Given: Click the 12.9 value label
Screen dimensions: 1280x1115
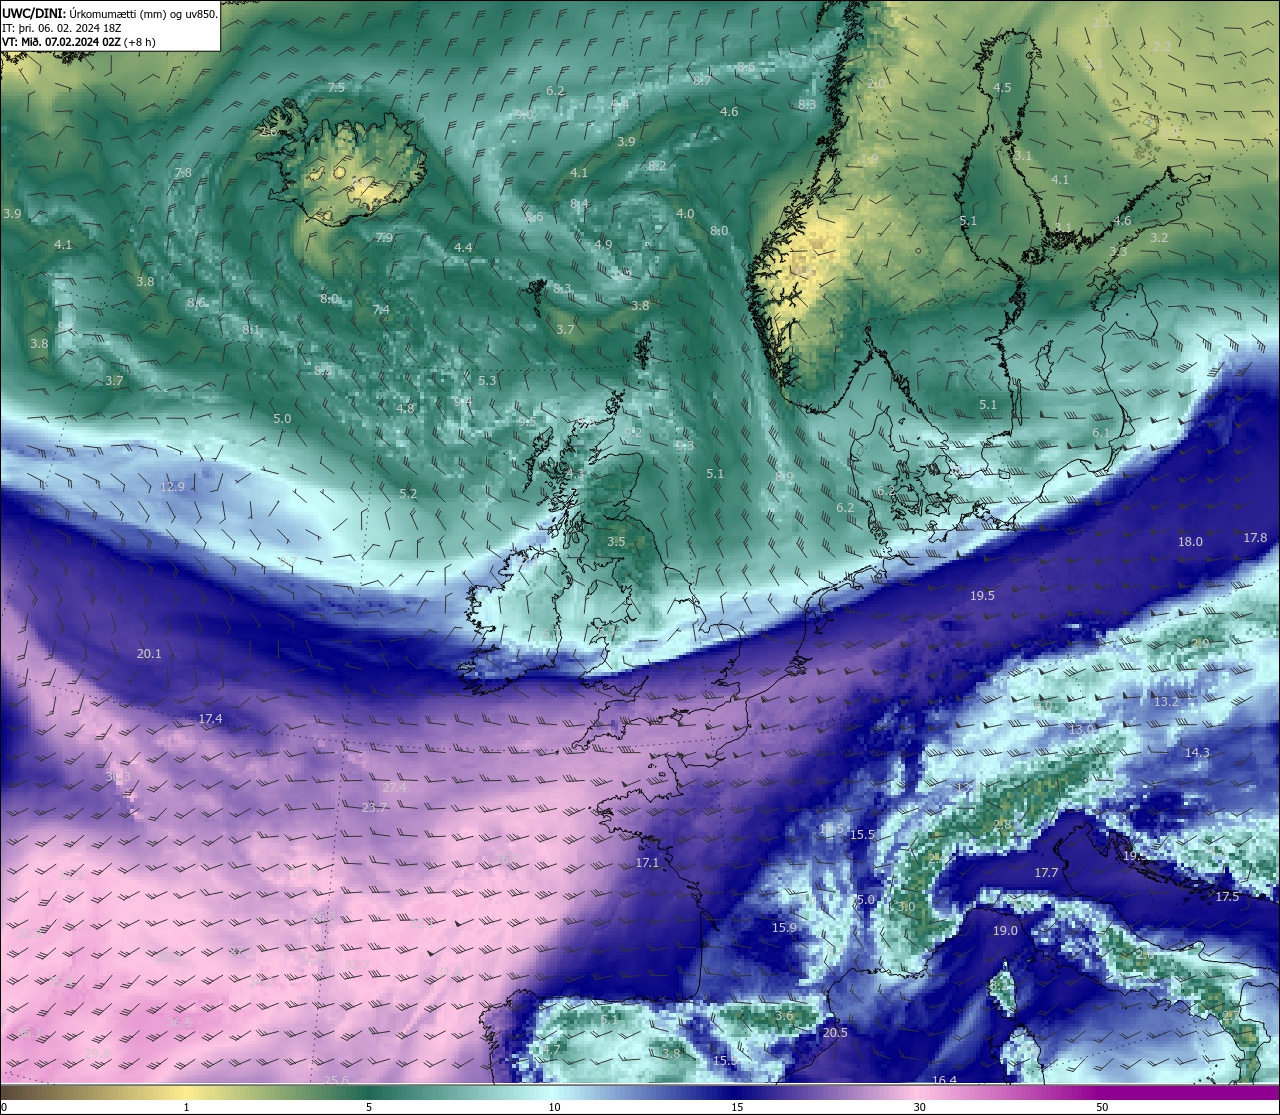Looking at the screenshot, I should click(172, 487).
